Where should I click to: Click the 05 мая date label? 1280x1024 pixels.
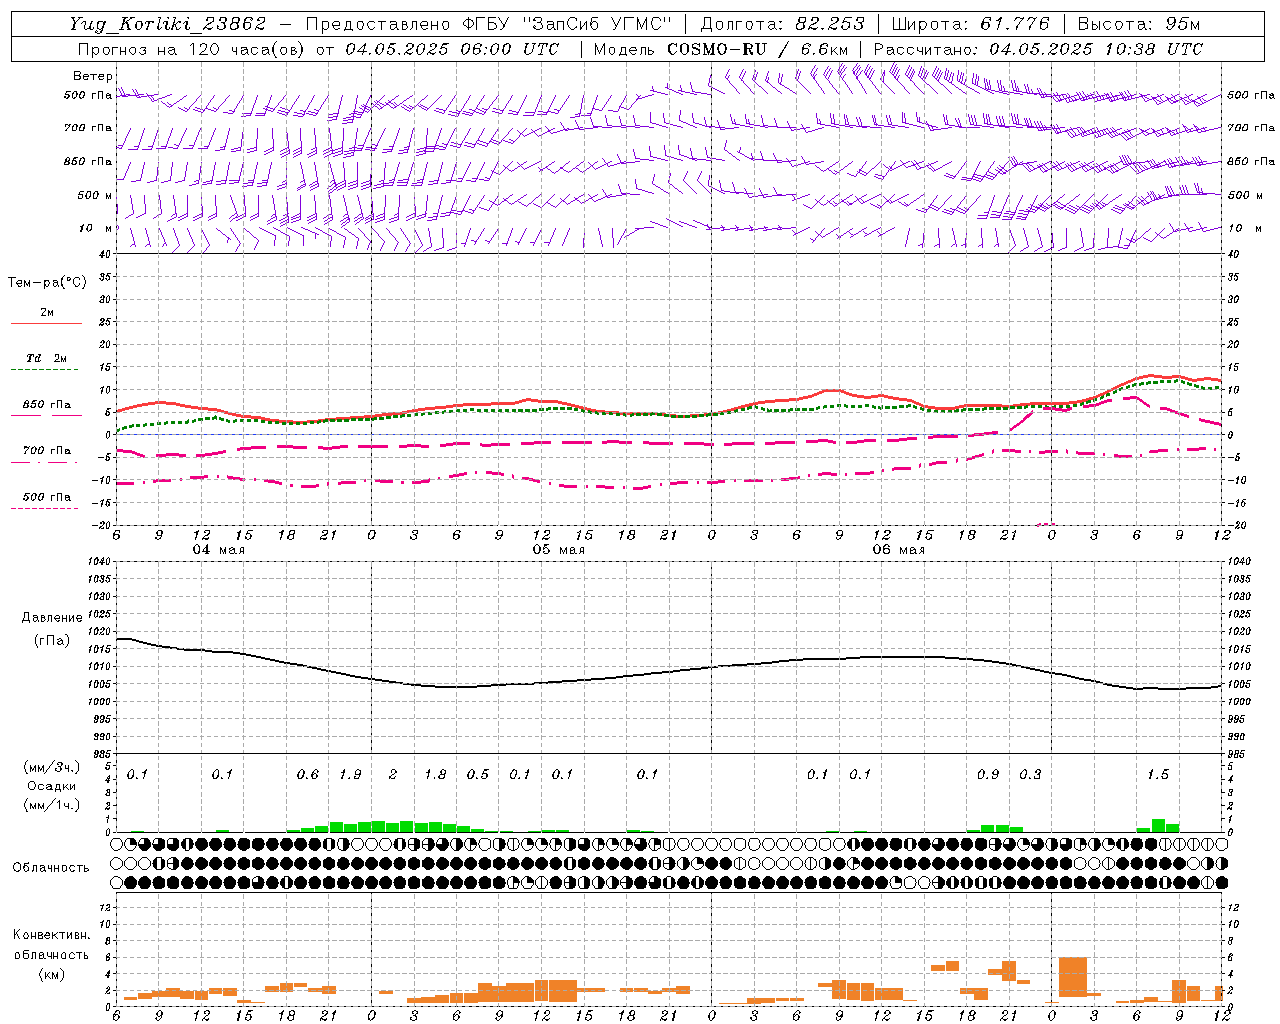(x=558, y=550)
